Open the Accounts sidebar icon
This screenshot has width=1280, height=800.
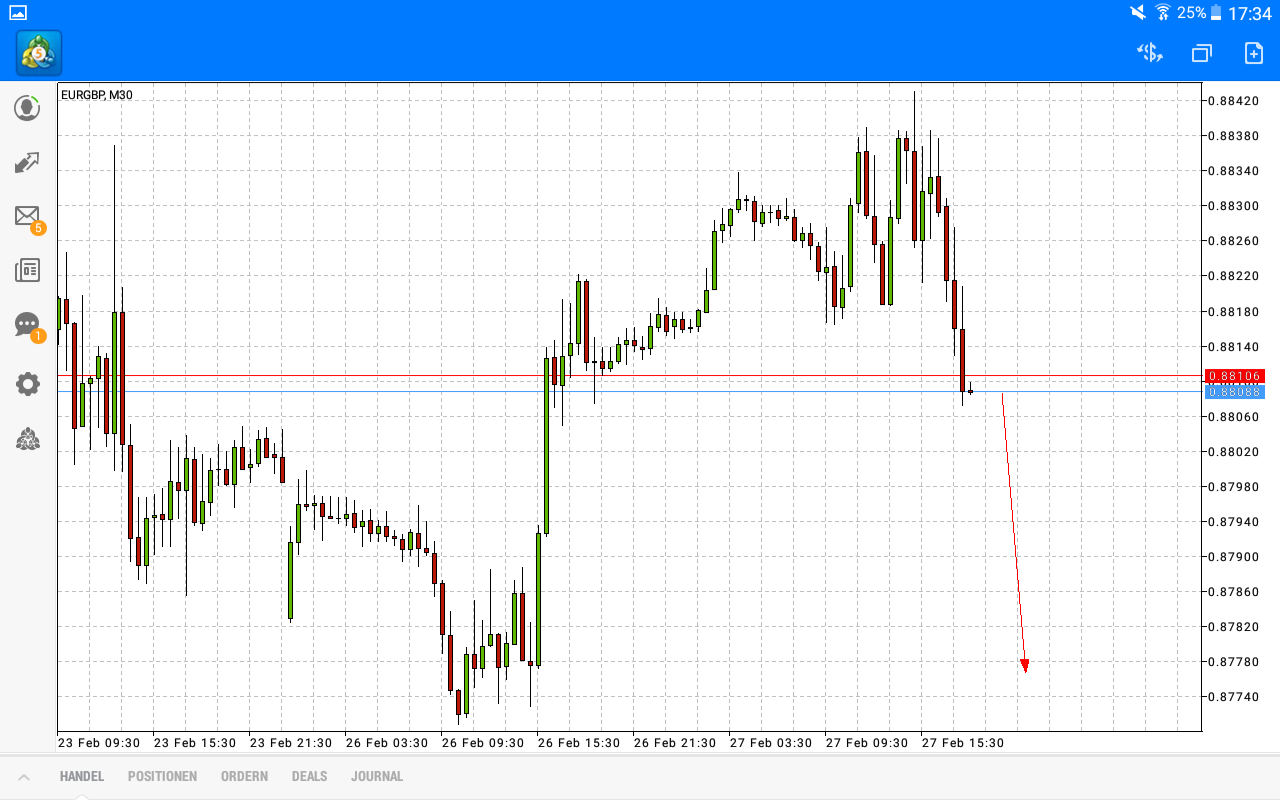coord(27,108)
